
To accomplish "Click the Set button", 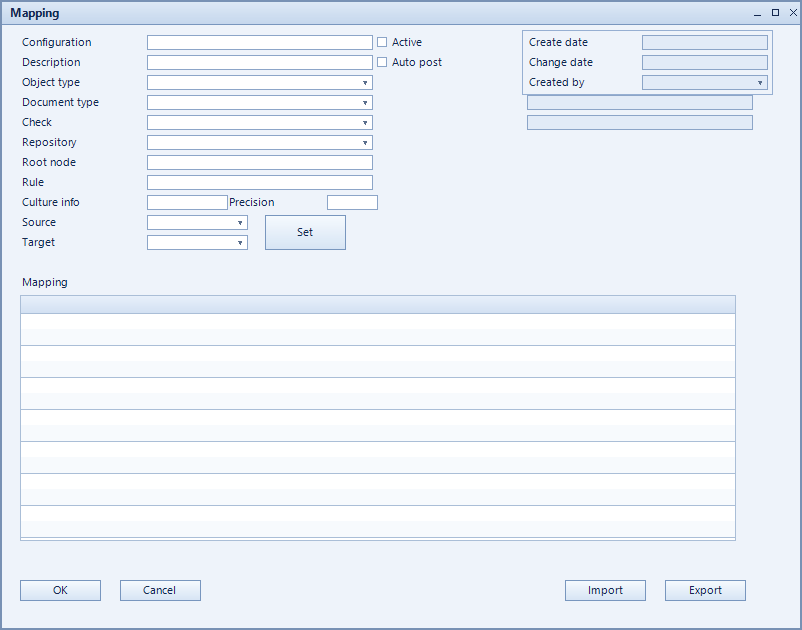I will tap(305, 232).
